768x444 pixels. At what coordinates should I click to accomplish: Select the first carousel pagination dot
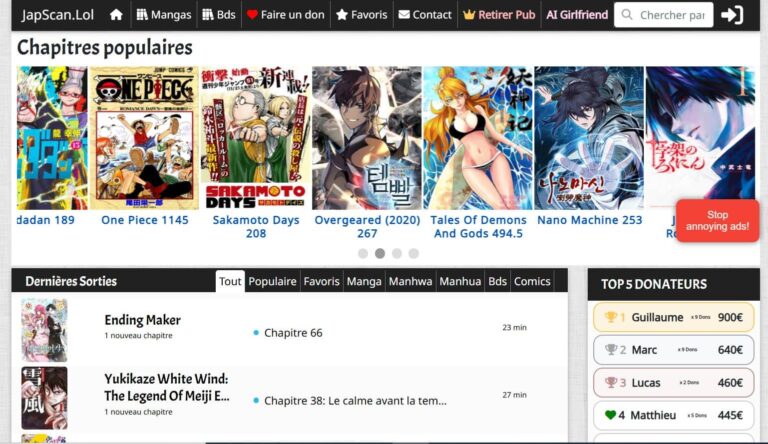click(363, 253)
